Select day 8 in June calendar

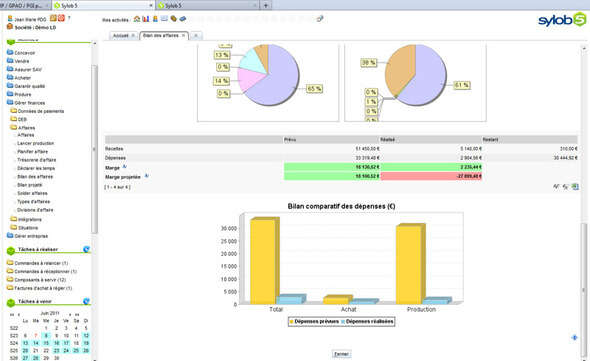(x=46, y=335)
